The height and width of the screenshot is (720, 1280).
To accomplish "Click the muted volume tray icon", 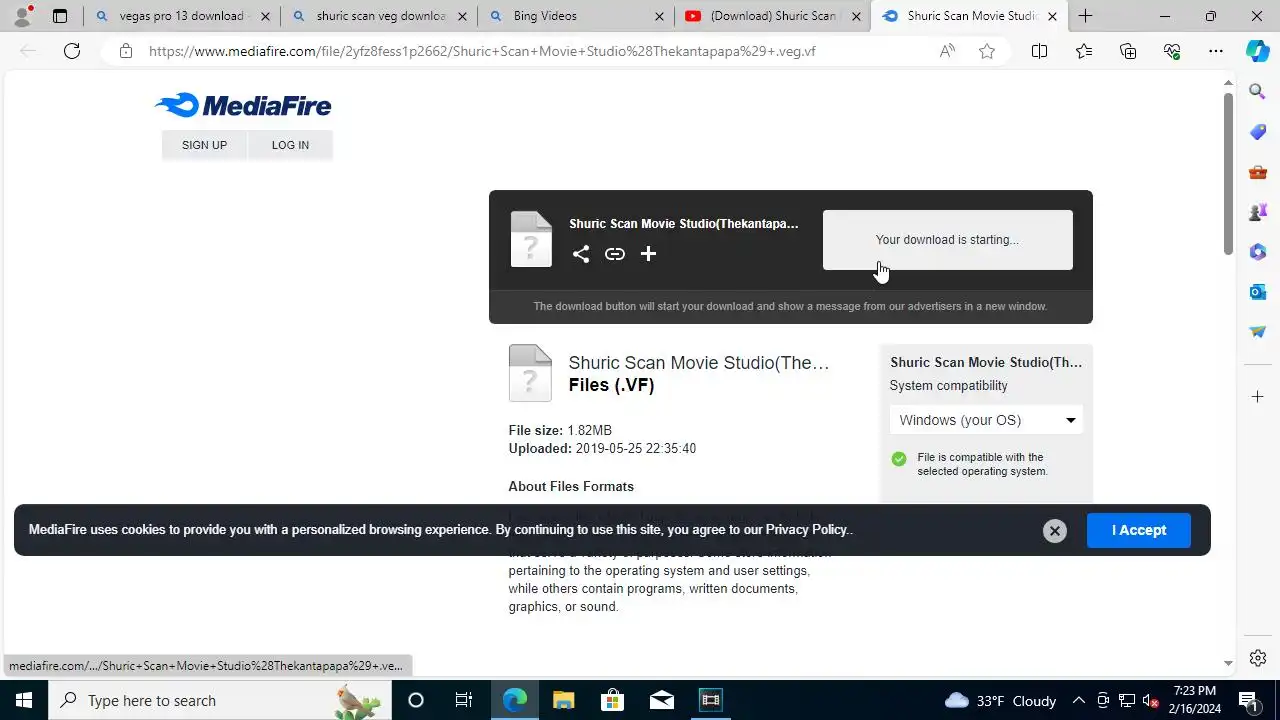I will point(1151,700).
